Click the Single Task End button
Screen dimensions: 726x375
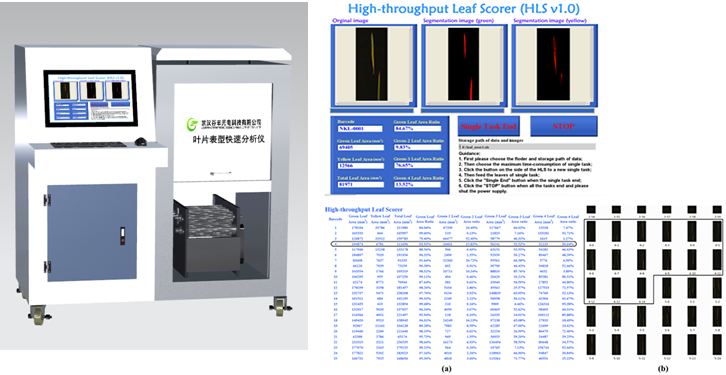[x=488, y=126]
